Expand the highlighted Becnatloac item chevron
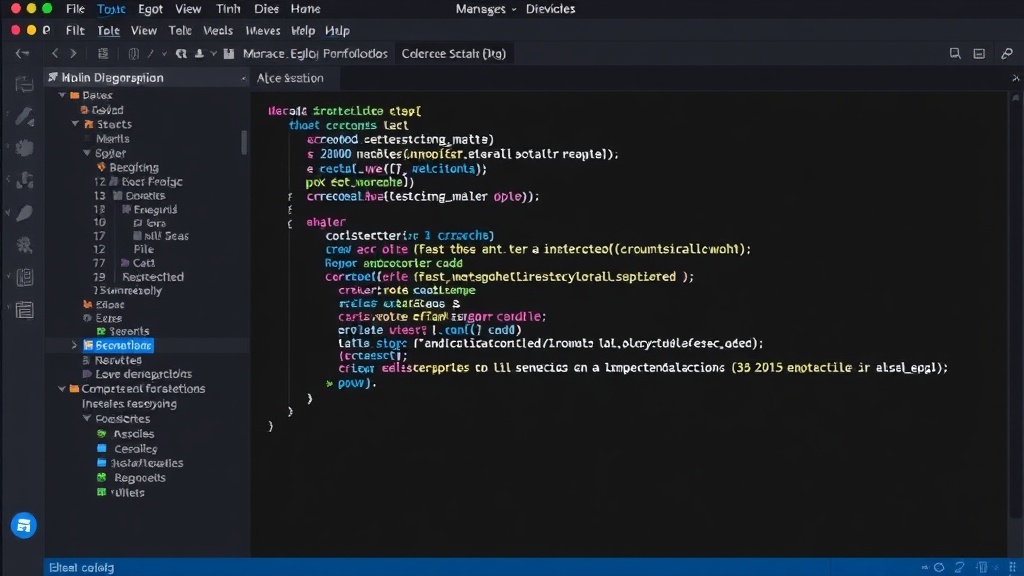 tap(74, 345)
